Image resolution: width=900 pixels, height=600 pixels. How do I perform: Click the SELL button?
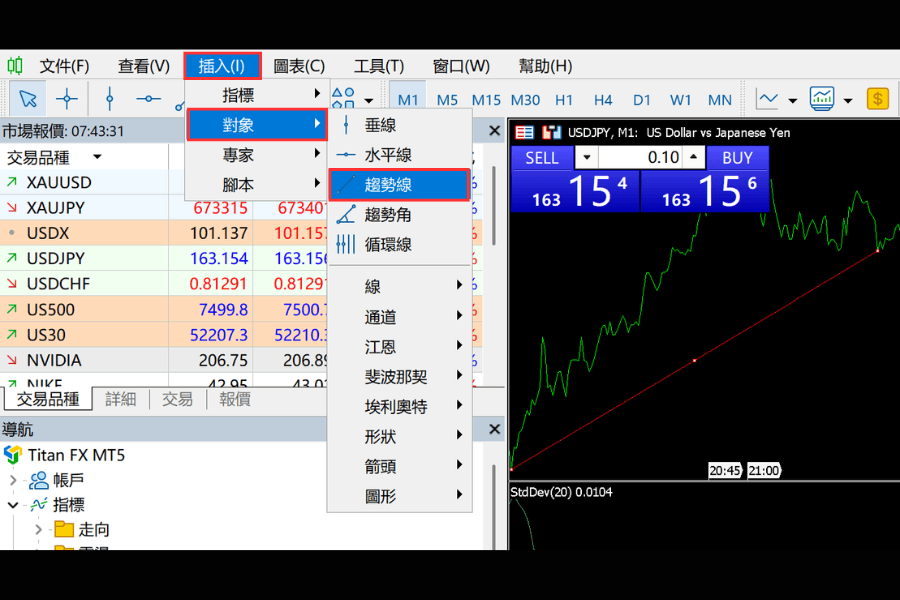(542, 158)
